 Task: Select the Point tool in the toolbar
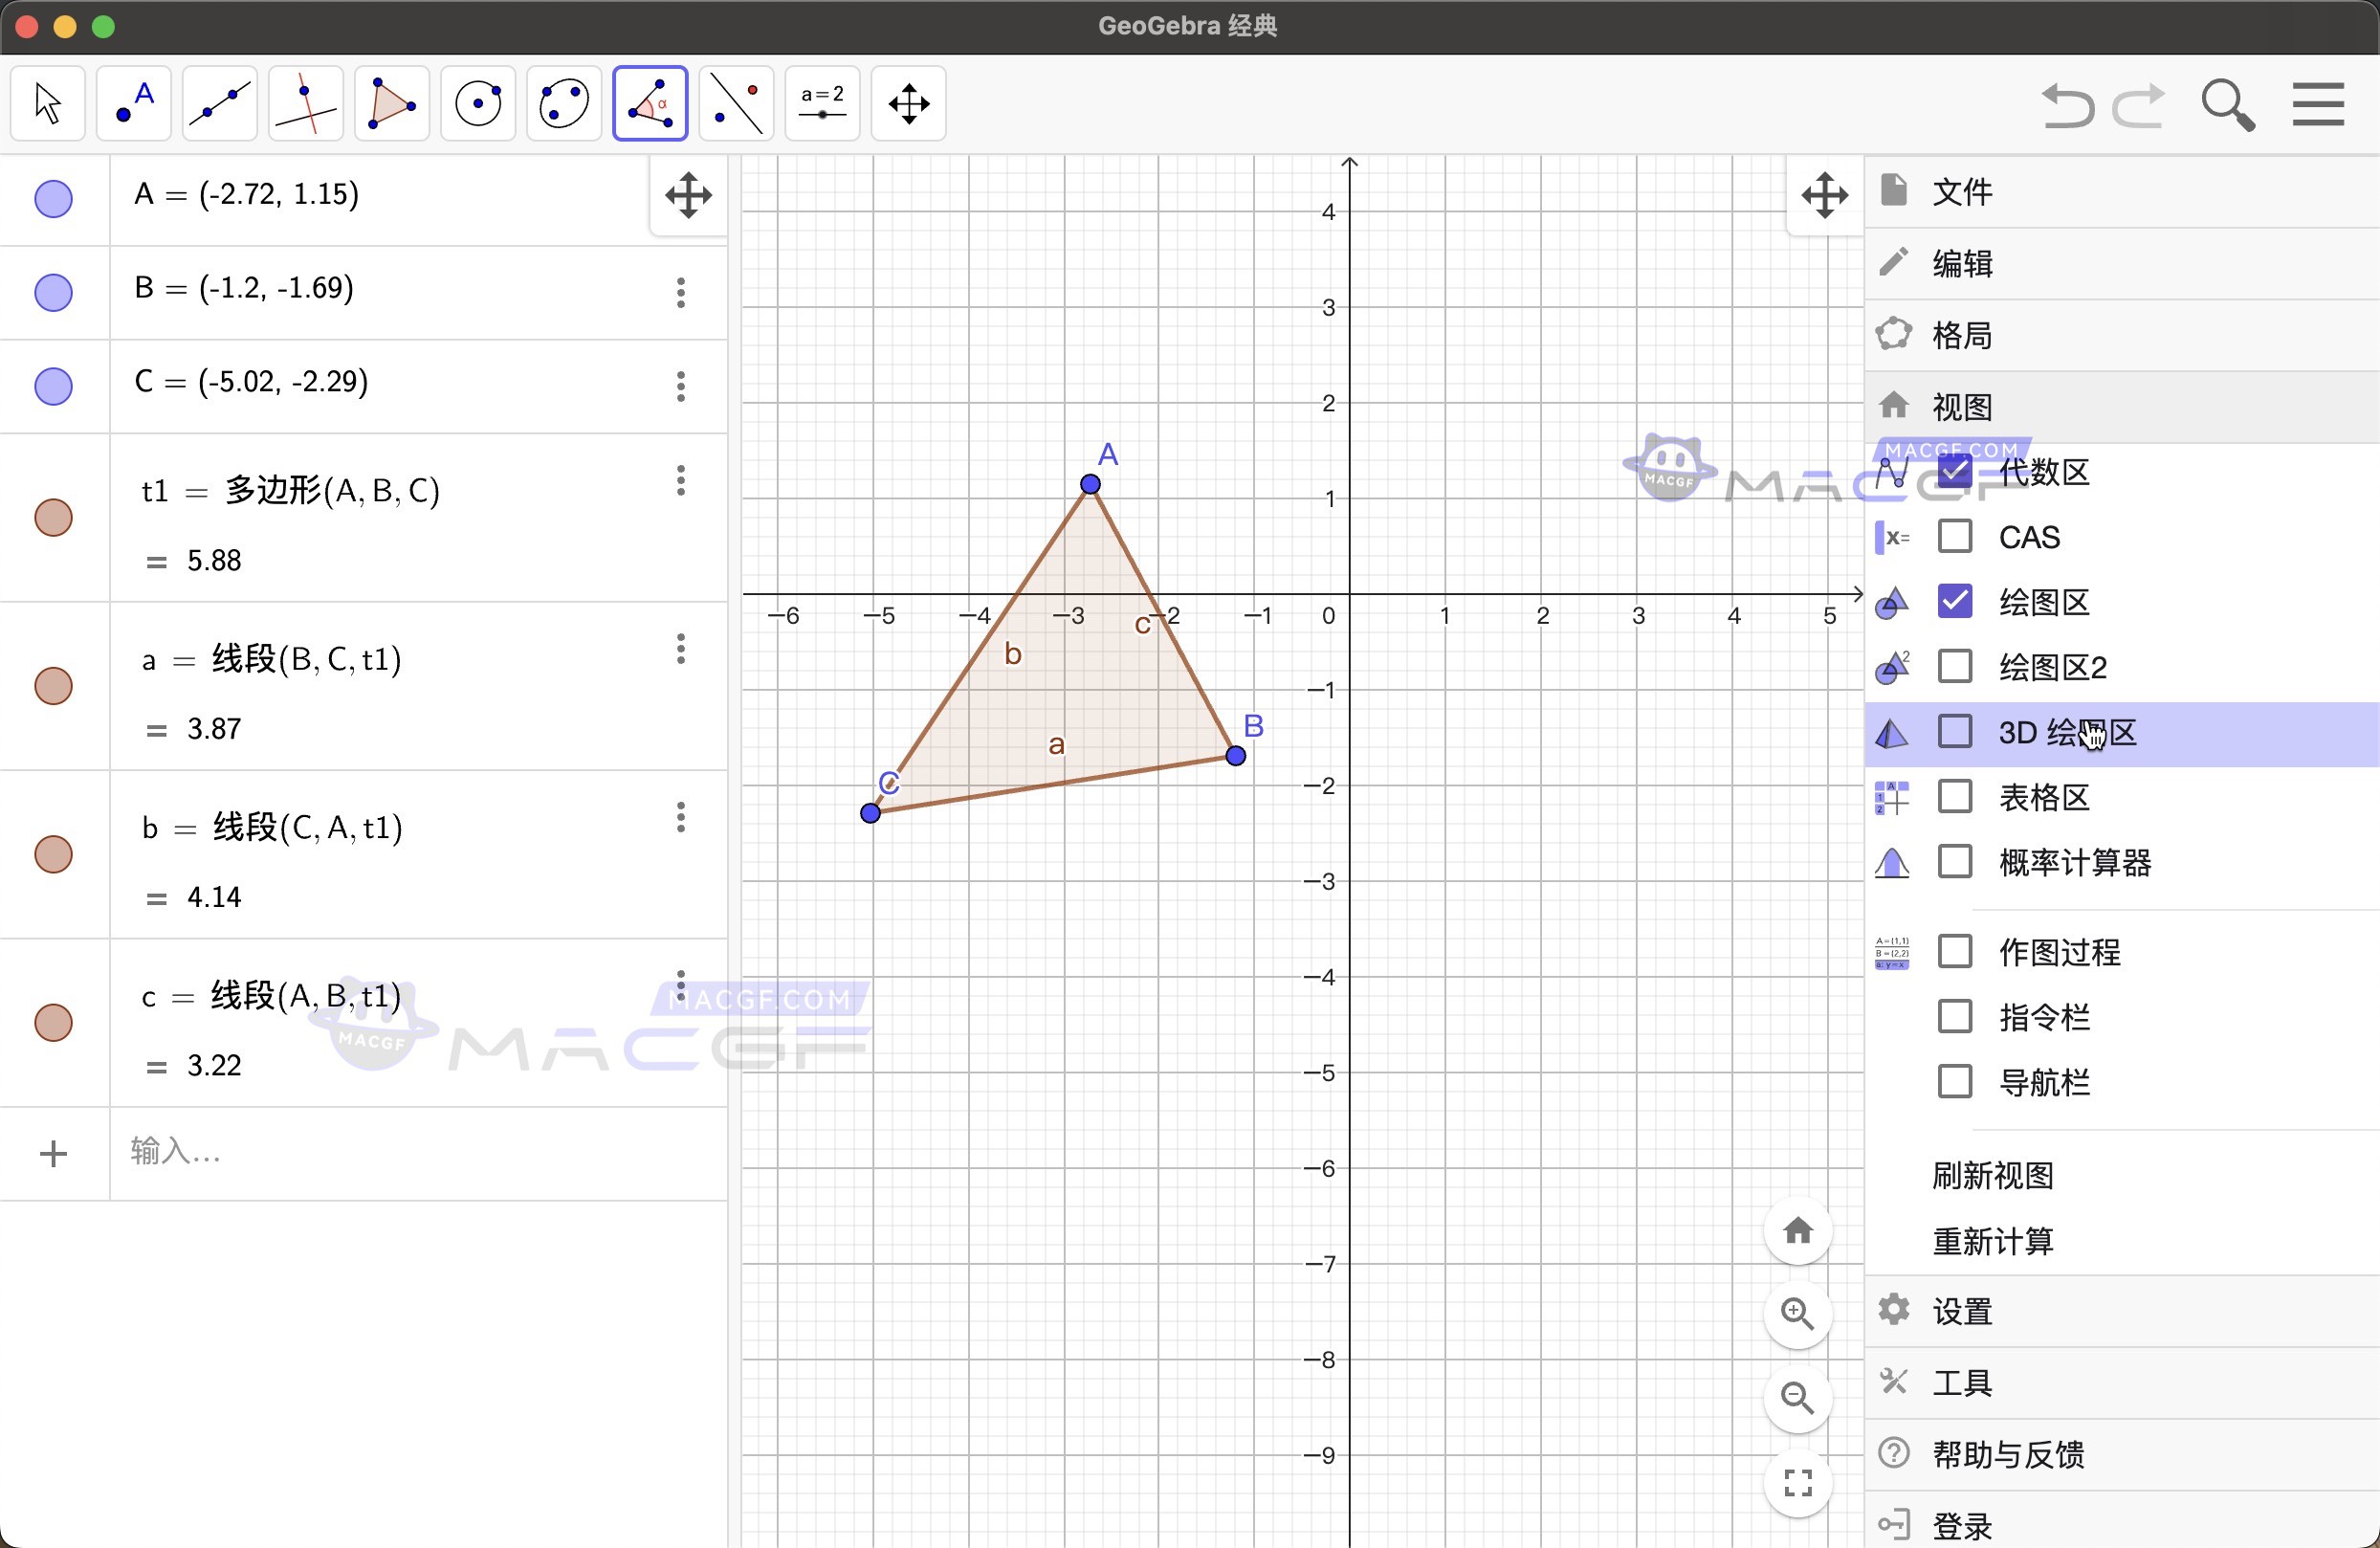point(133,102)
